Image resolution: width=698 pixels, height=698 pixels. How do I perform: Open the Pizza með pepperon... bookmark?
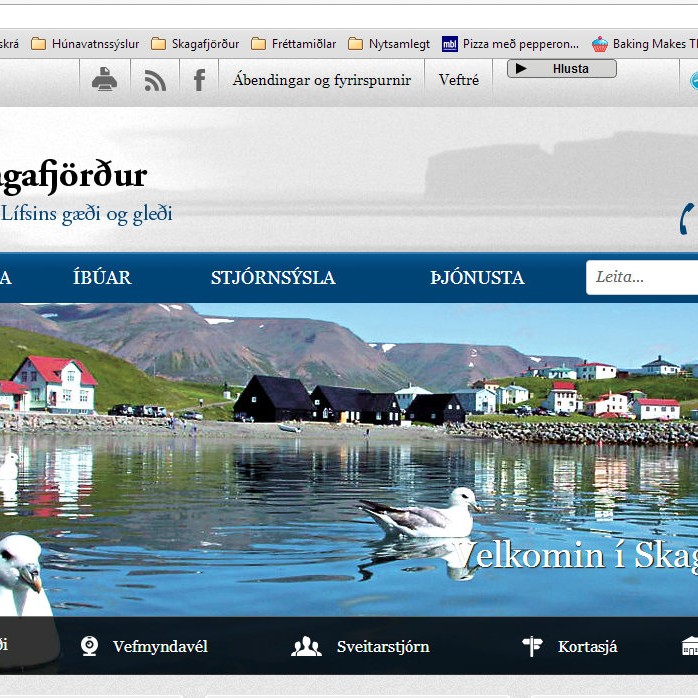tap(510, 44)
